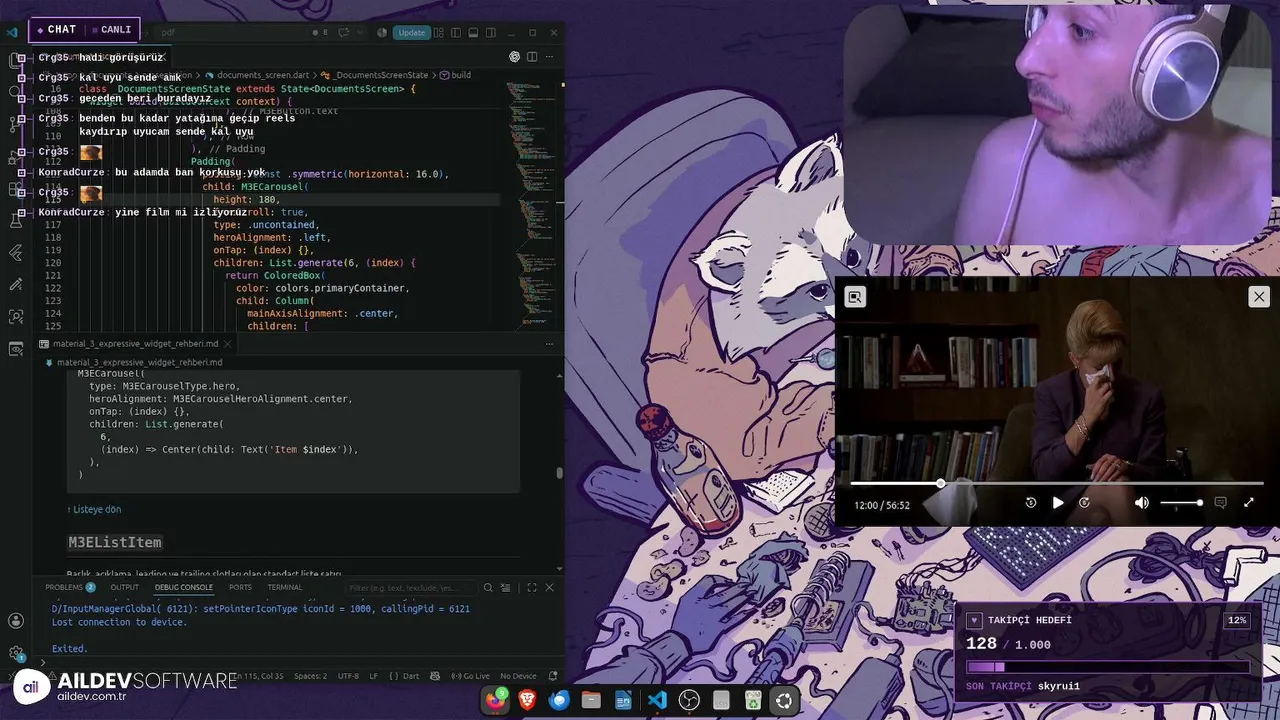Open the Trash in the dock

tap(753, 700)
